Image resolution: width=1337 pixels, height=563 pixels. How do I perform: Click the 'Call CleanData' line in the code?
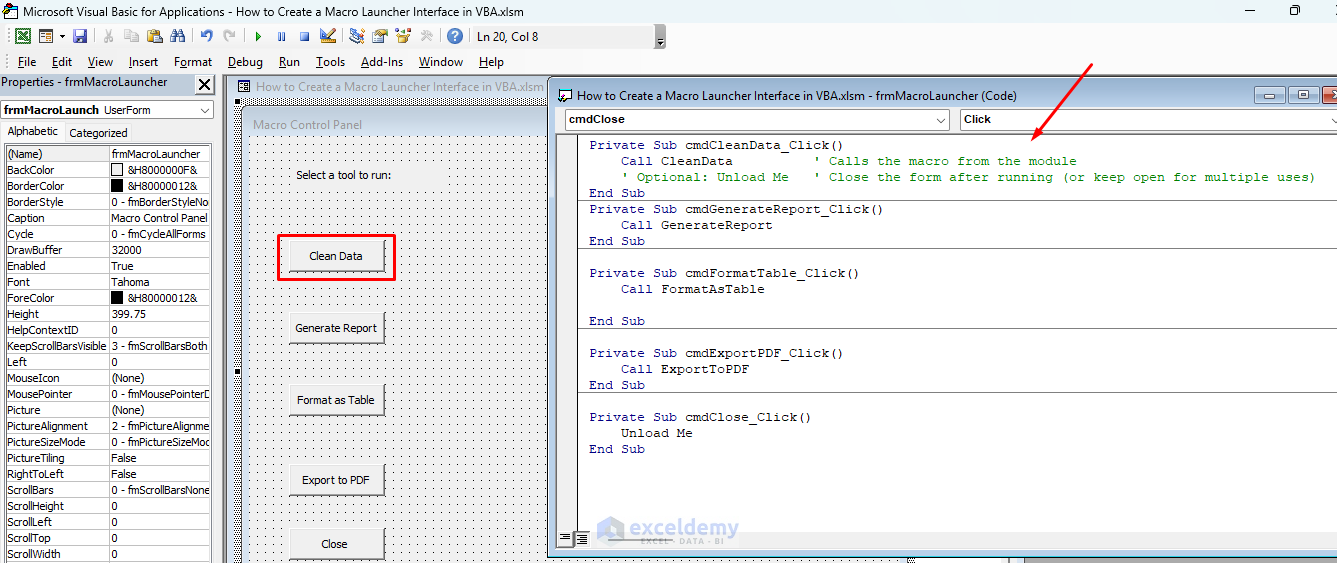(676, 161)
